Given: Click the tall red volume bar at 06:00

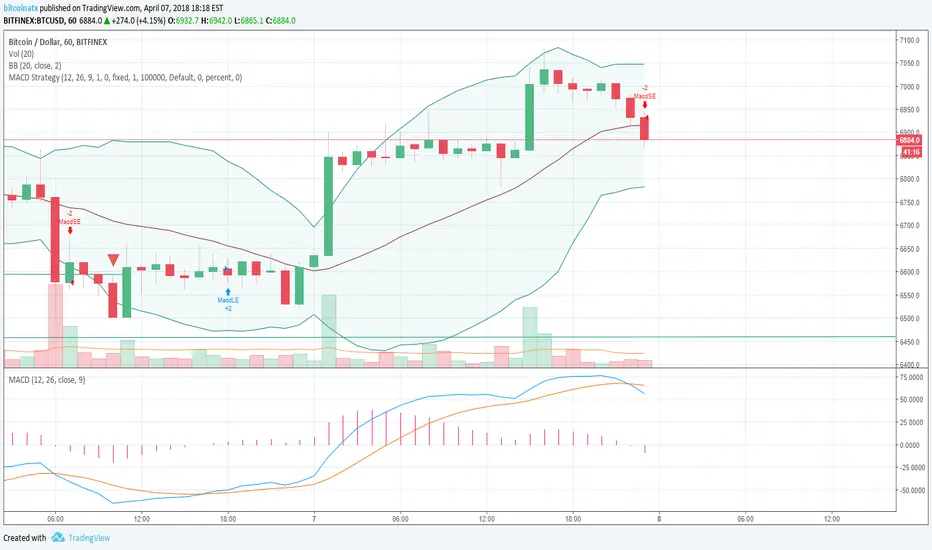Looking at the screenshot, I should click(55, 325).
